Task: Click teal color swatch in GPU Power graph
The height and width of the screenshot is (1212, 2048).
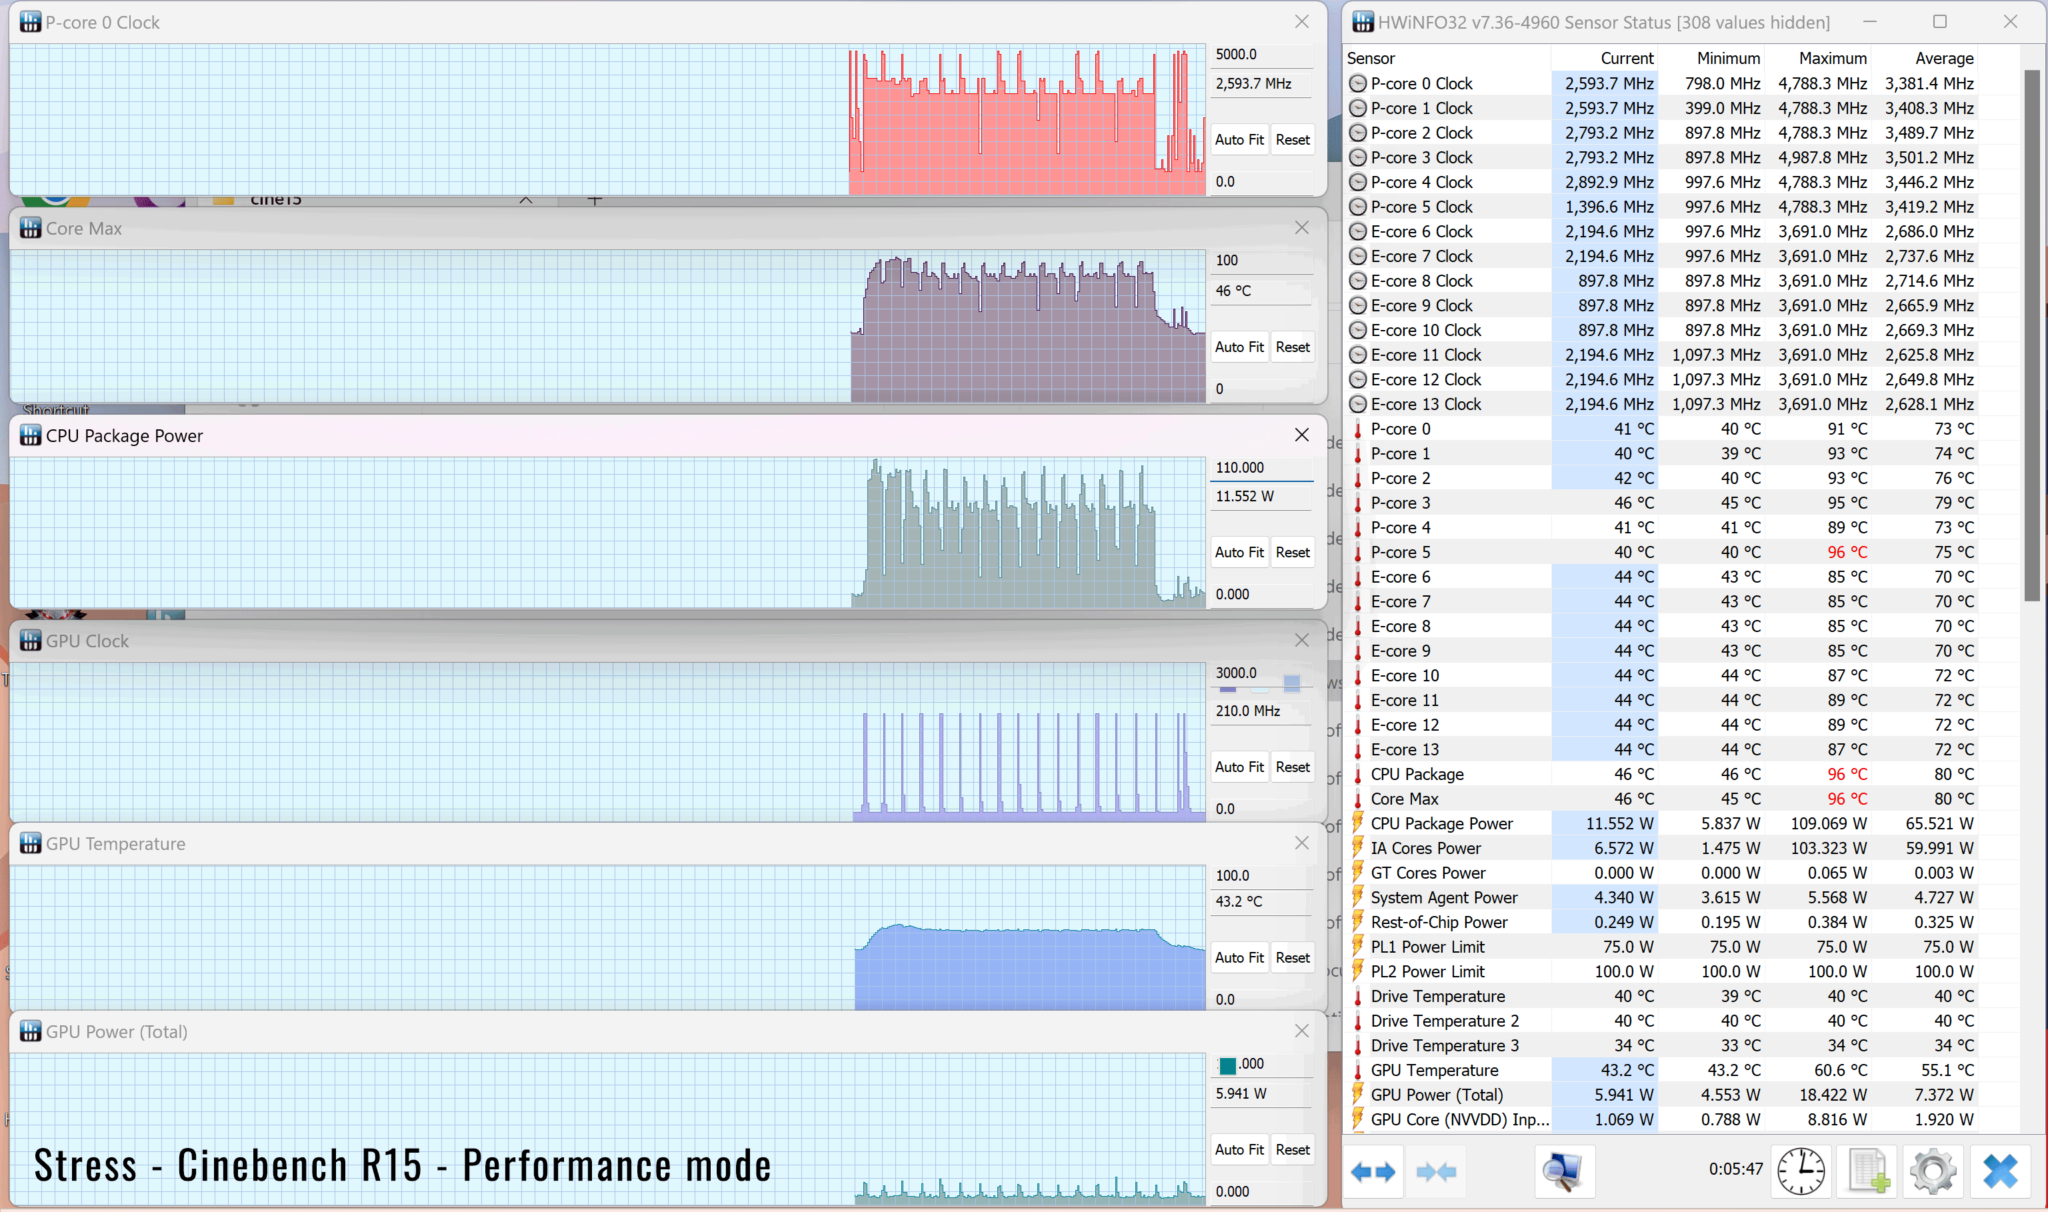Action: (x=1227, y=1065)
